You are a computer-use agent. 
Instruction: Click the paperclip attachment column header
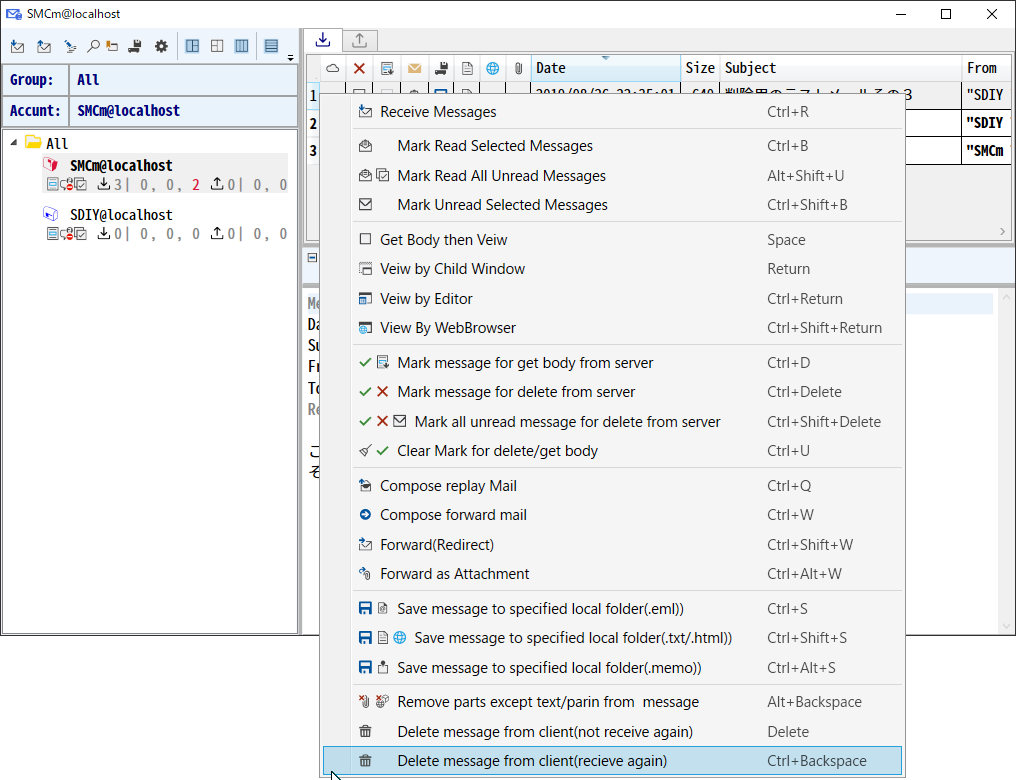pyautogui.click(x=518, y=68)
